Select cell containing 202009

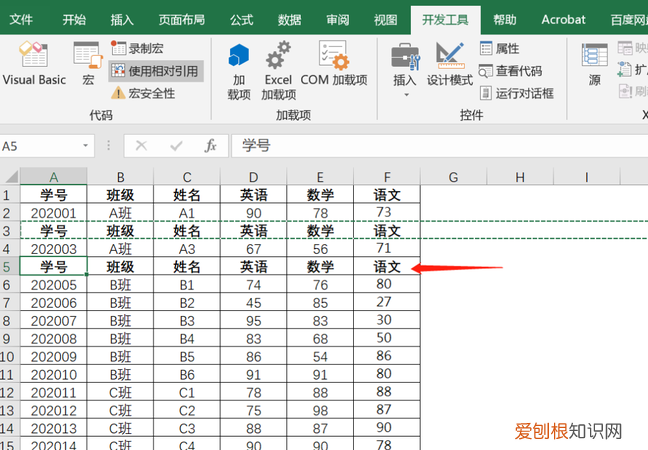54,356
